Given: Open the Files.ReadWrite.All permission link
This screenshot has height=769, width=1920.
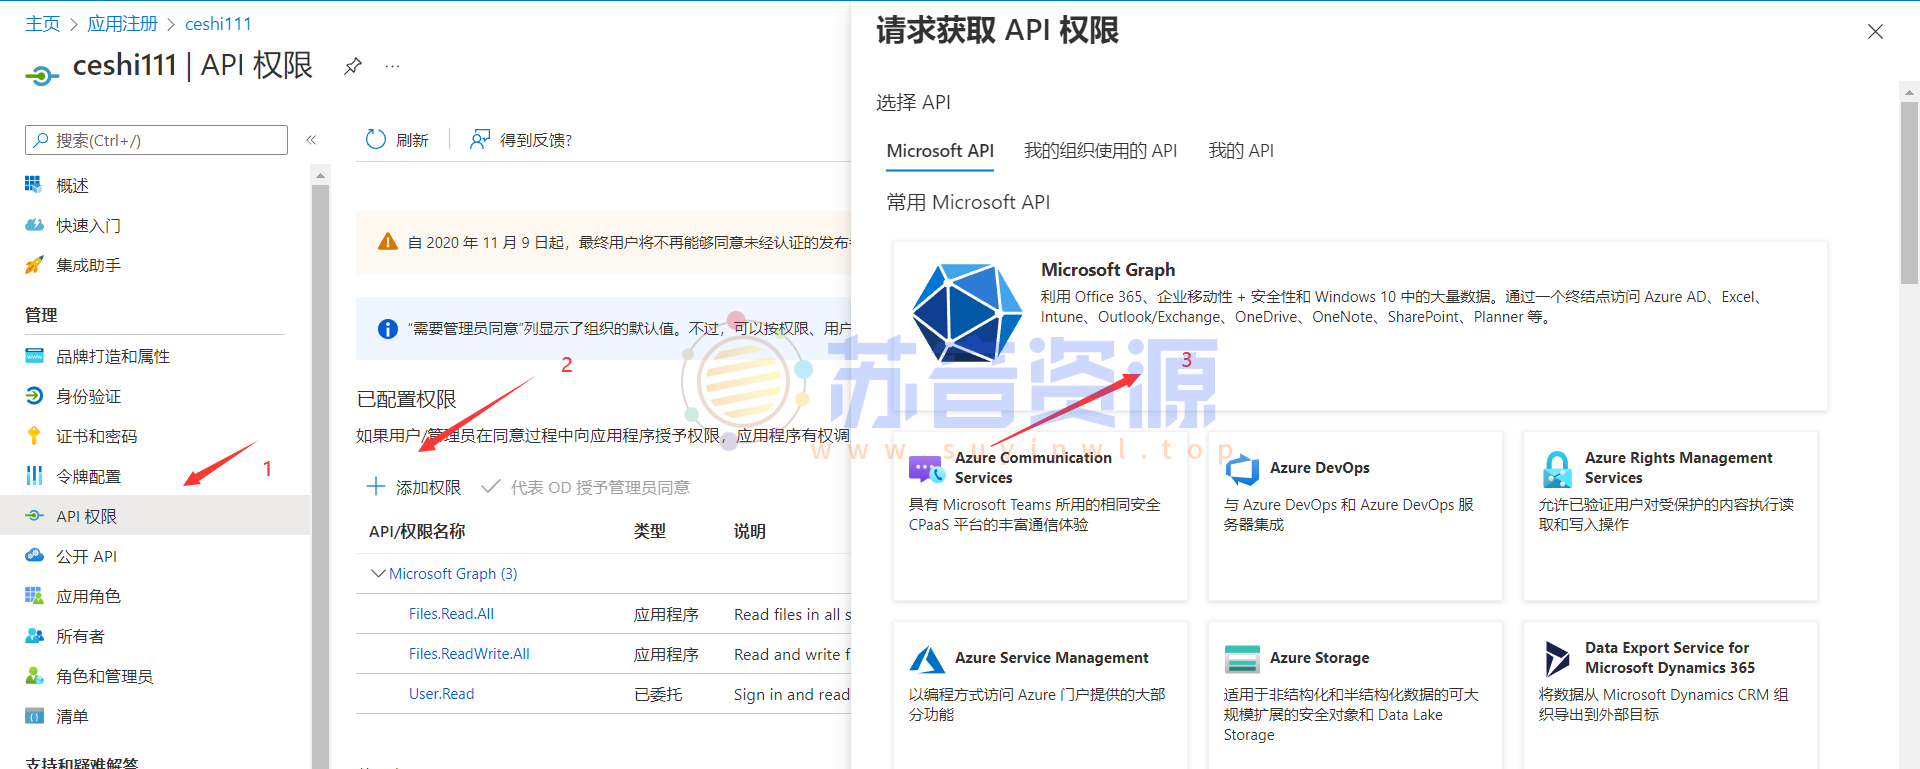Looking at the screenshot, I should click(x=469, y=654).
